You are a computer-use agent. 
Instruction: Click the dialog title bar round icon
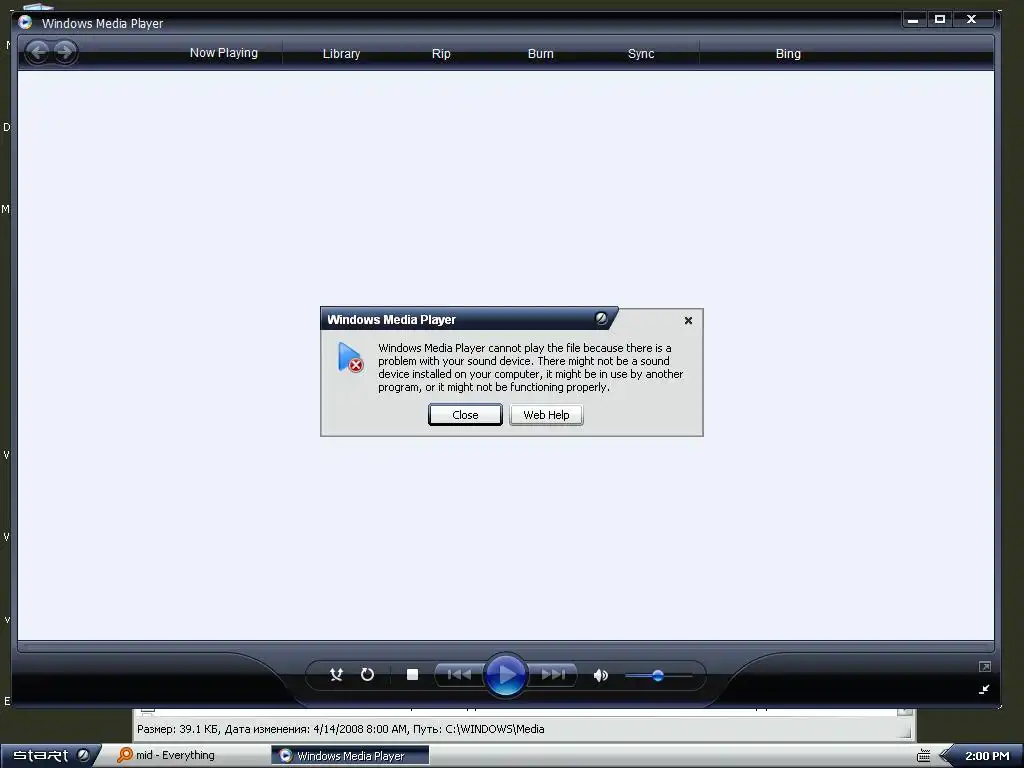click(601, 318)
